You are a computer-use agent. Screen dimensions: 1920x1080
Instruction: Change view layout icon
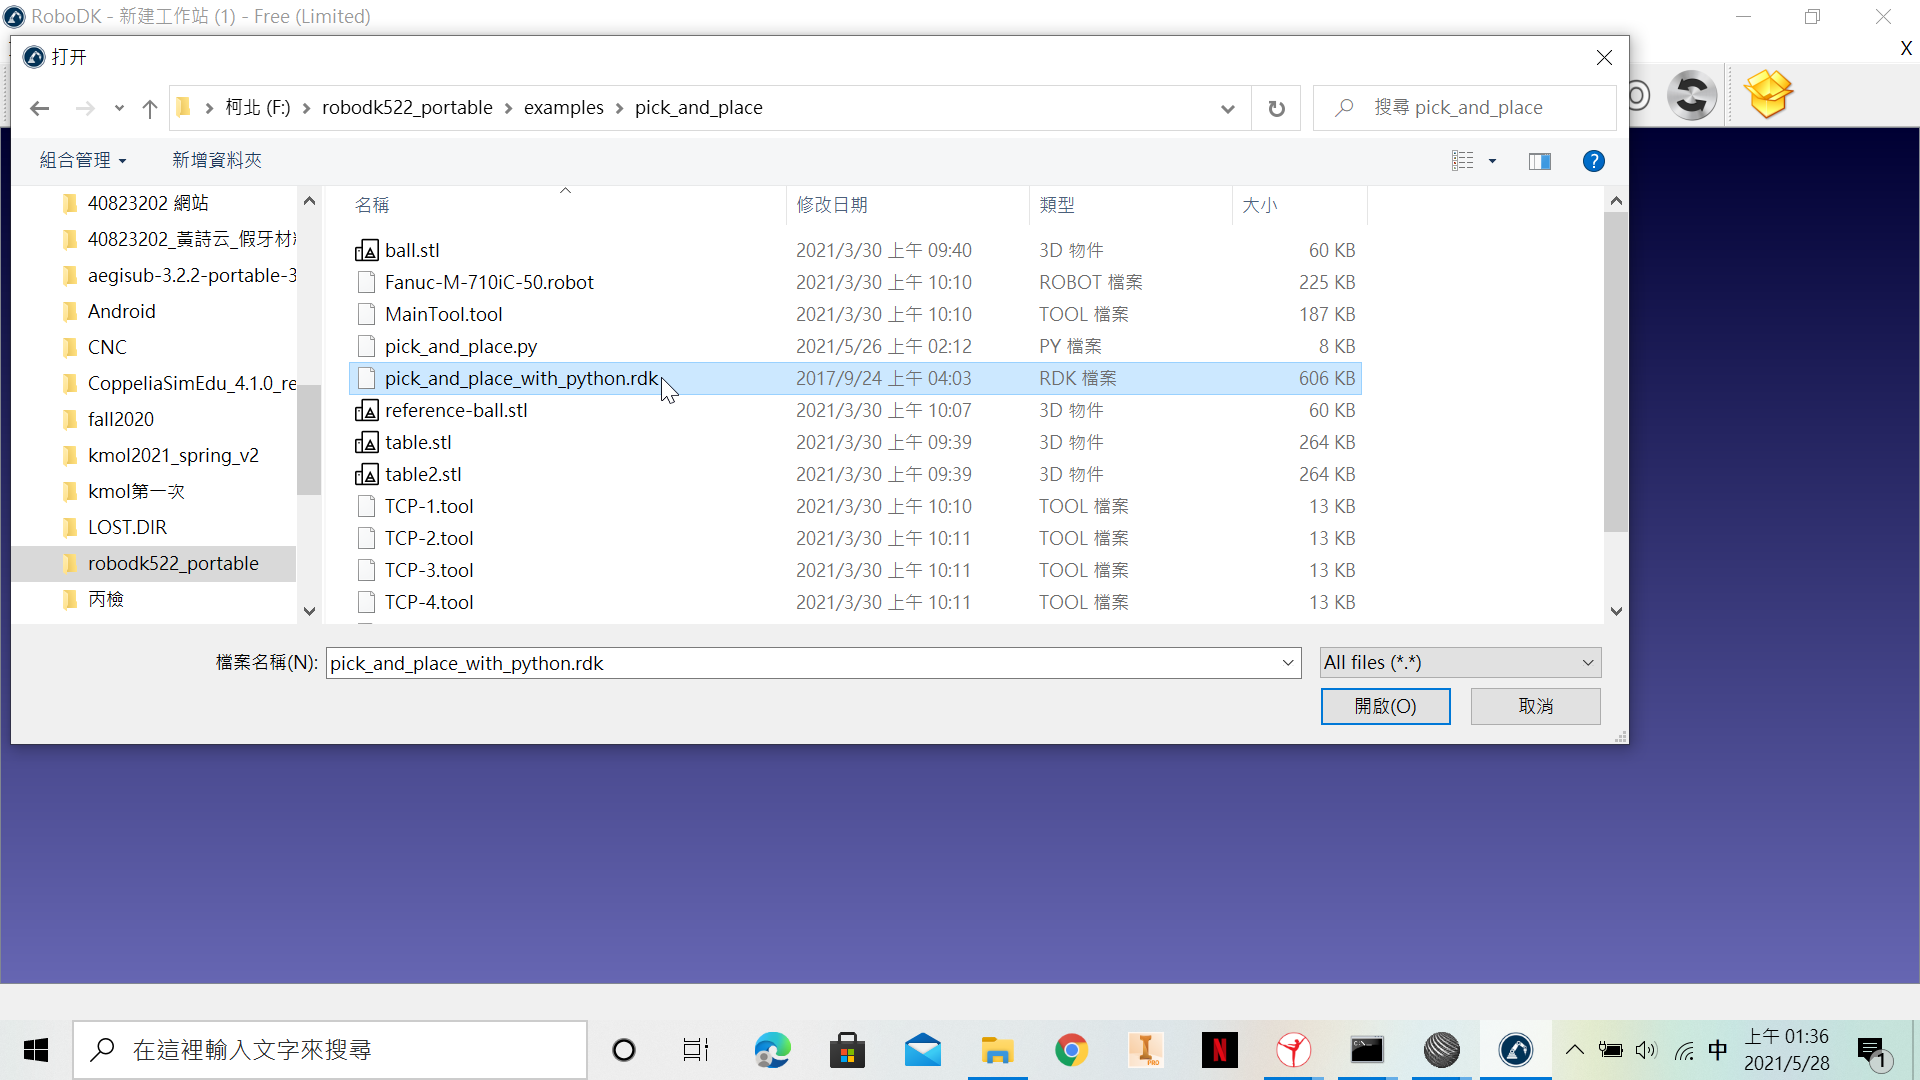pyautogui.click(x=1463, y=161)
